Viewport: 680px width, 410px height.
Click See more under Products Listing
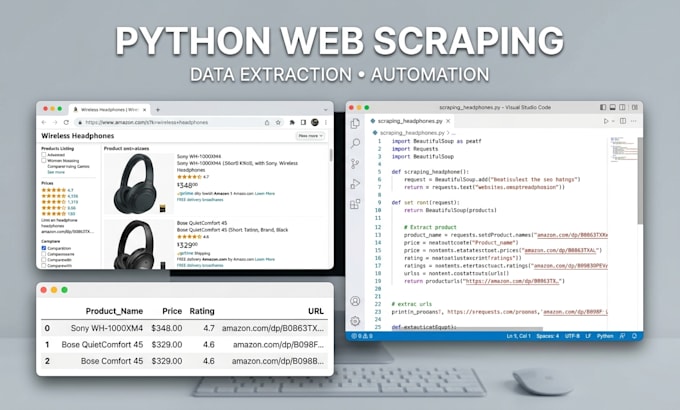tap(56, 172)
